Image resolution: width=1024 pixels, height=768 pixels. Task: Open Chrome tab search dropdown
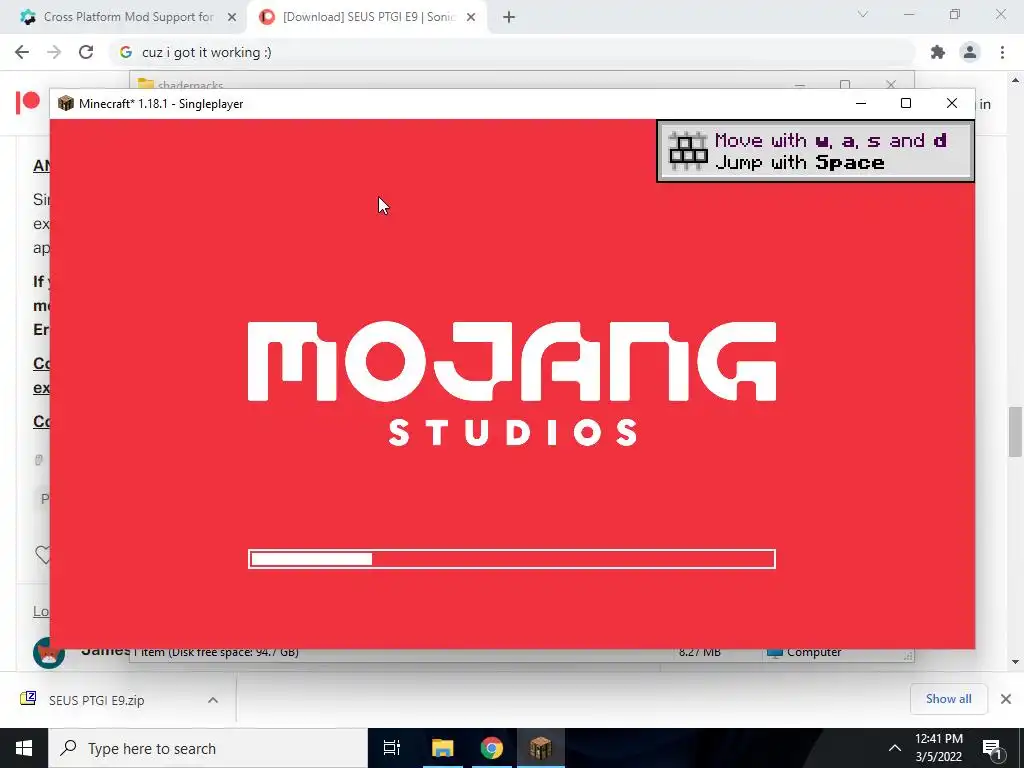(x=863, y=14)
